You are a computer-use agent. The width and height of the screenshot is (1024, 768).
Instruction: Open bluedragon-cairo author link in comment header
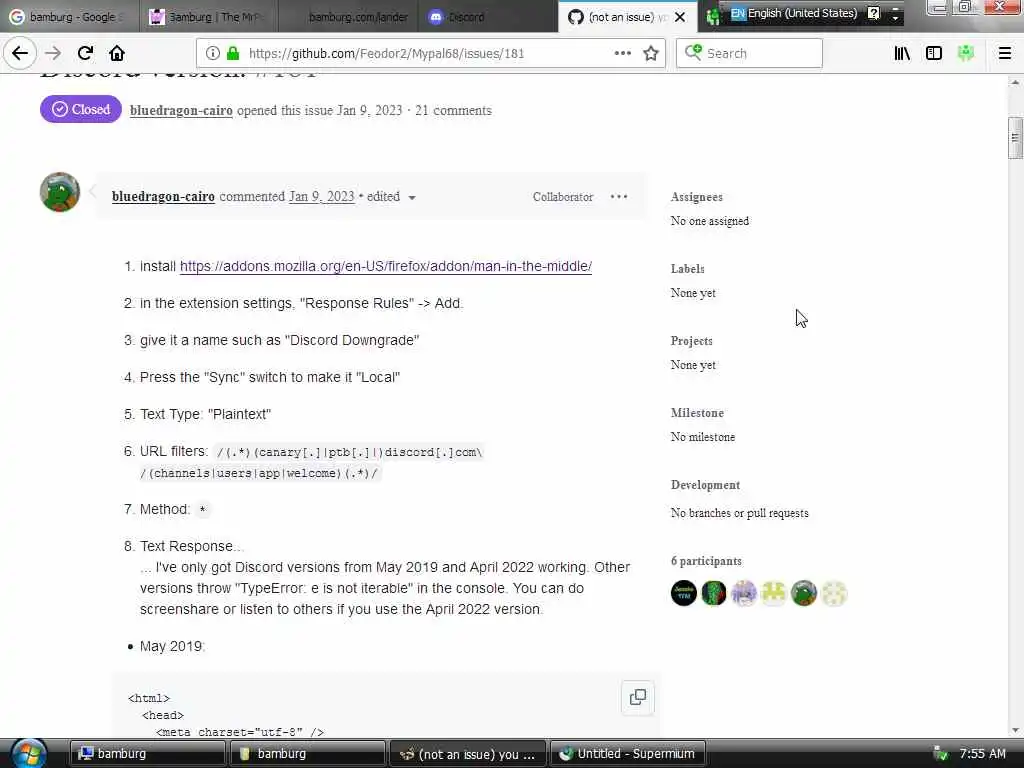pos(163,197)
